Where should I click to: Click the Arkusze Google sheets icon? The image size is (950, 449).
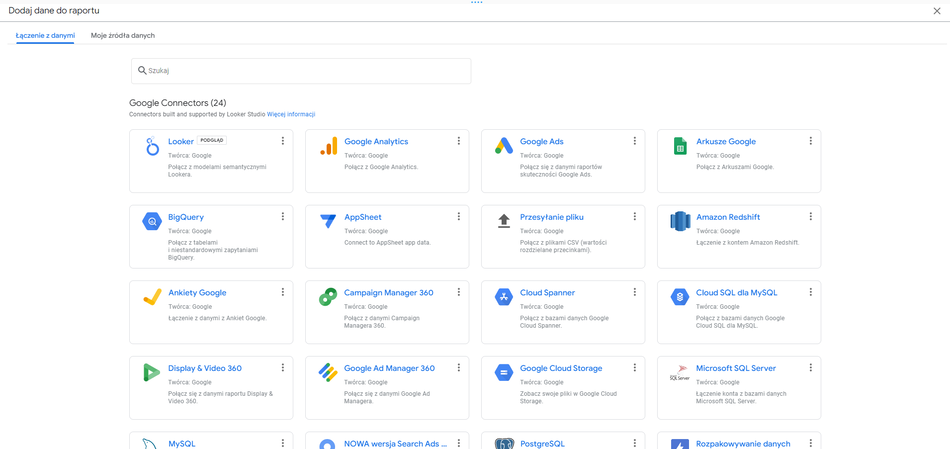pos(680,147)
